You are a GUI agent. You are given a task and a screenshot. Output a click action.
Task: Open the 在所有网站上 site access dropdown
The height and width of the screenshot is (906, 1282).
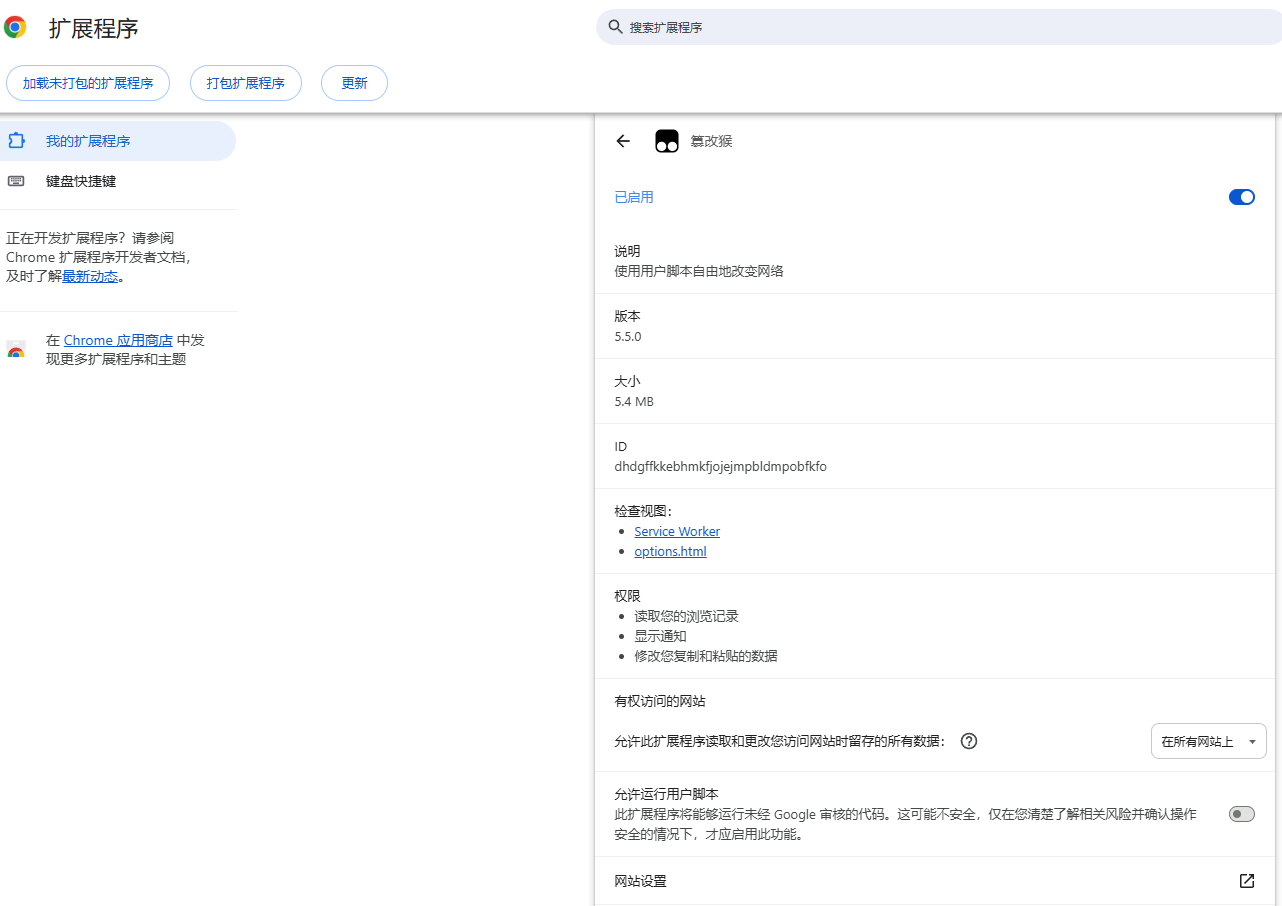[x=1209, y=741]
